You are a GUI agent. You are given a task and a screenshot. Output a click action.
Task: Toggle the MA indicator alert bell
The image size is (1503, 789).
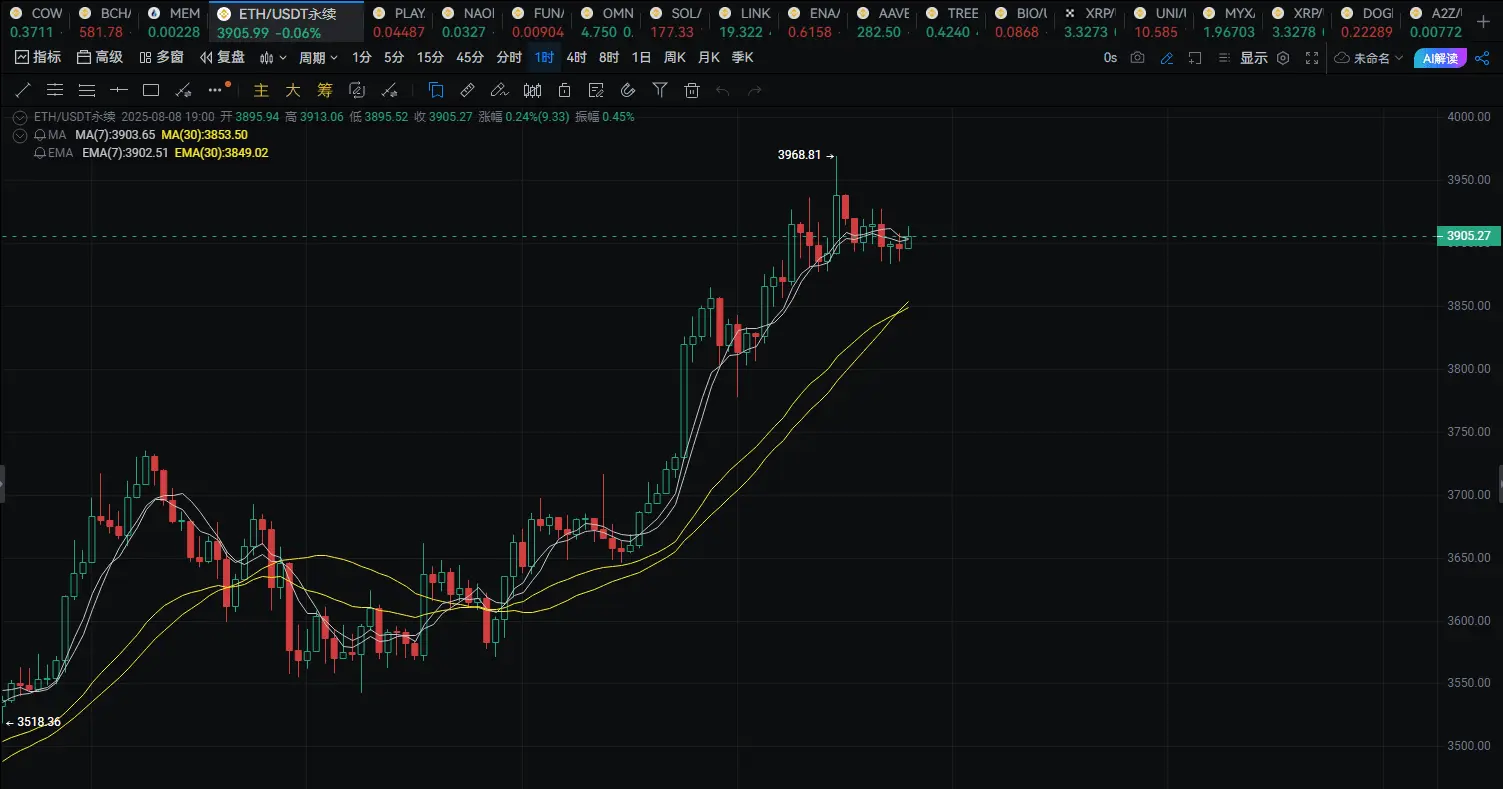[x=39, y=135]
